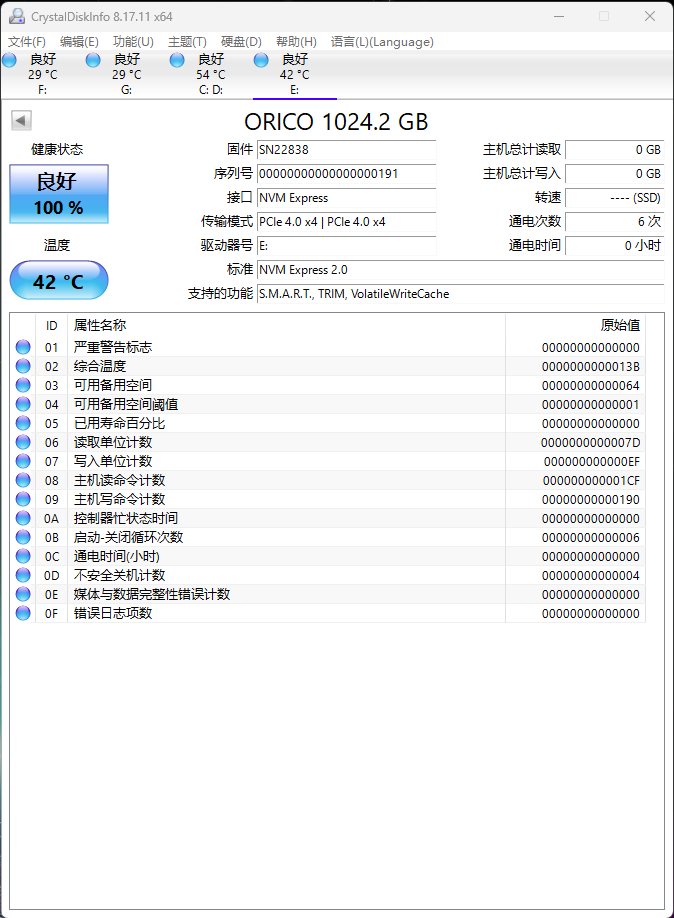The height and width of the screenshot is (918, 674).
Task: Click status orb for attribute 05 已用寿命百分比
Action: [23, 423]
